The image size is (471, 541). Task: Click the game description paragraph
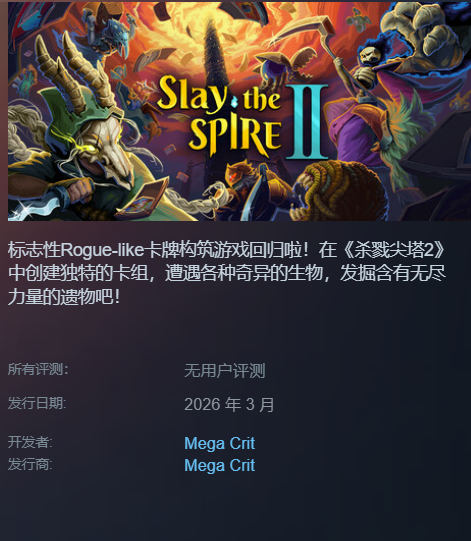coord(227,273)
